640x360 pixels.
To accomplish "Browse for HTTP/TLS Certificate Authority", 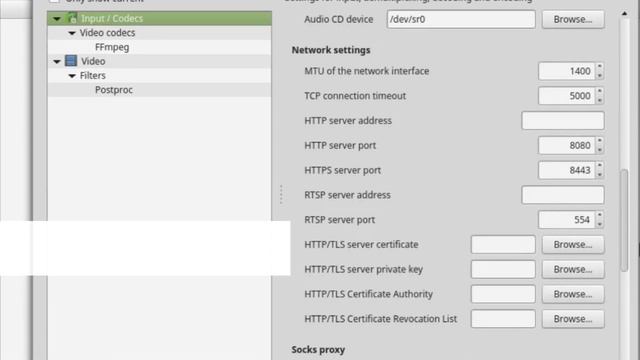I will click(x=573, y=294).
